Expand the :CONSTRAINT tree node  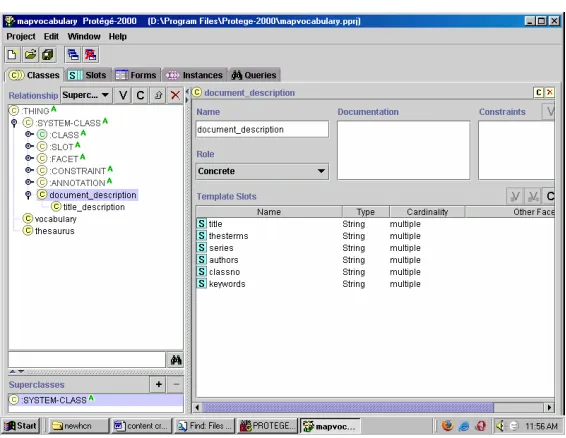click(29, 170)
